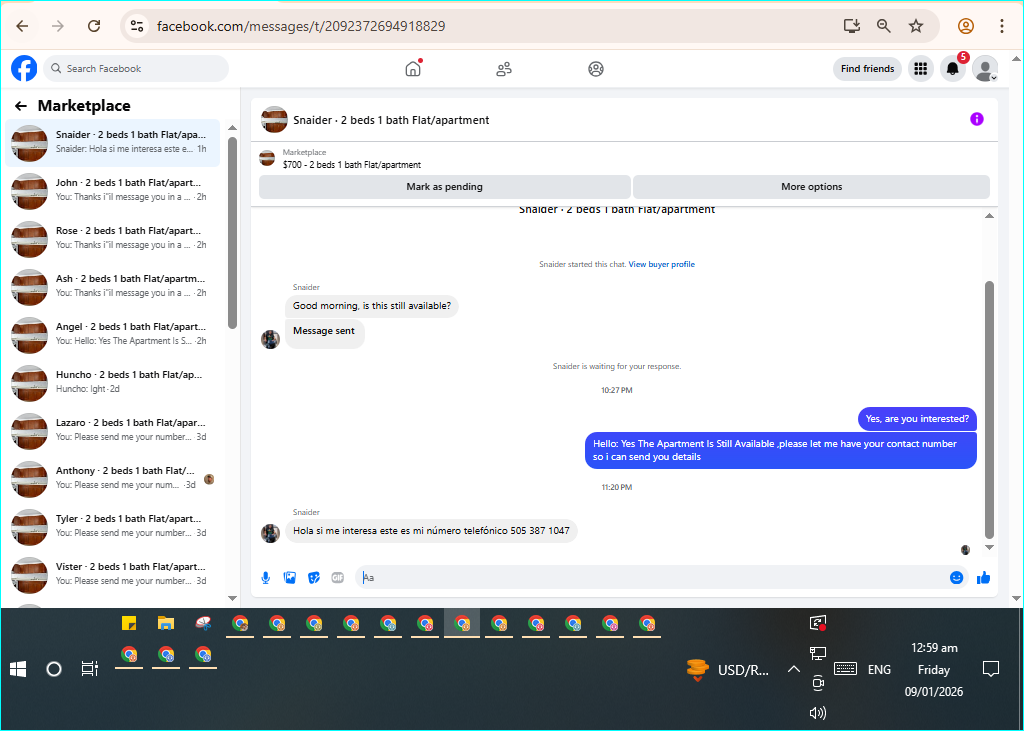The height and width of the screenshot is (731, 1024).
Task: Open the Facebook menu grid icon
Action: click(921, 69)
